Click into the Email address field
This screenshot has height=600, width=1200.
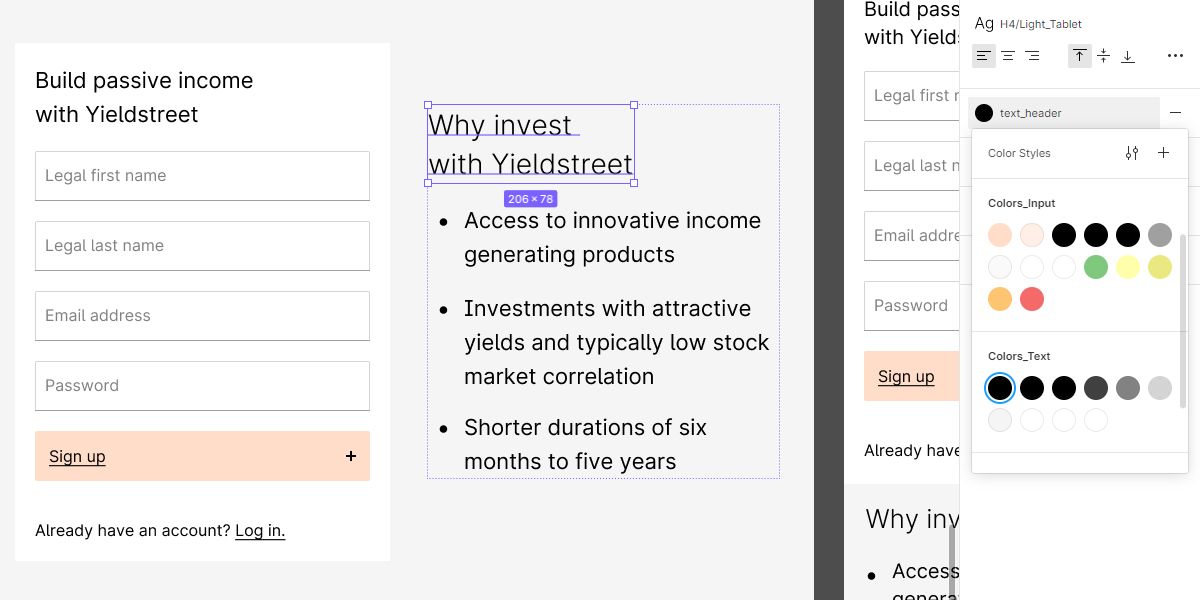click(x=202, y=316)
